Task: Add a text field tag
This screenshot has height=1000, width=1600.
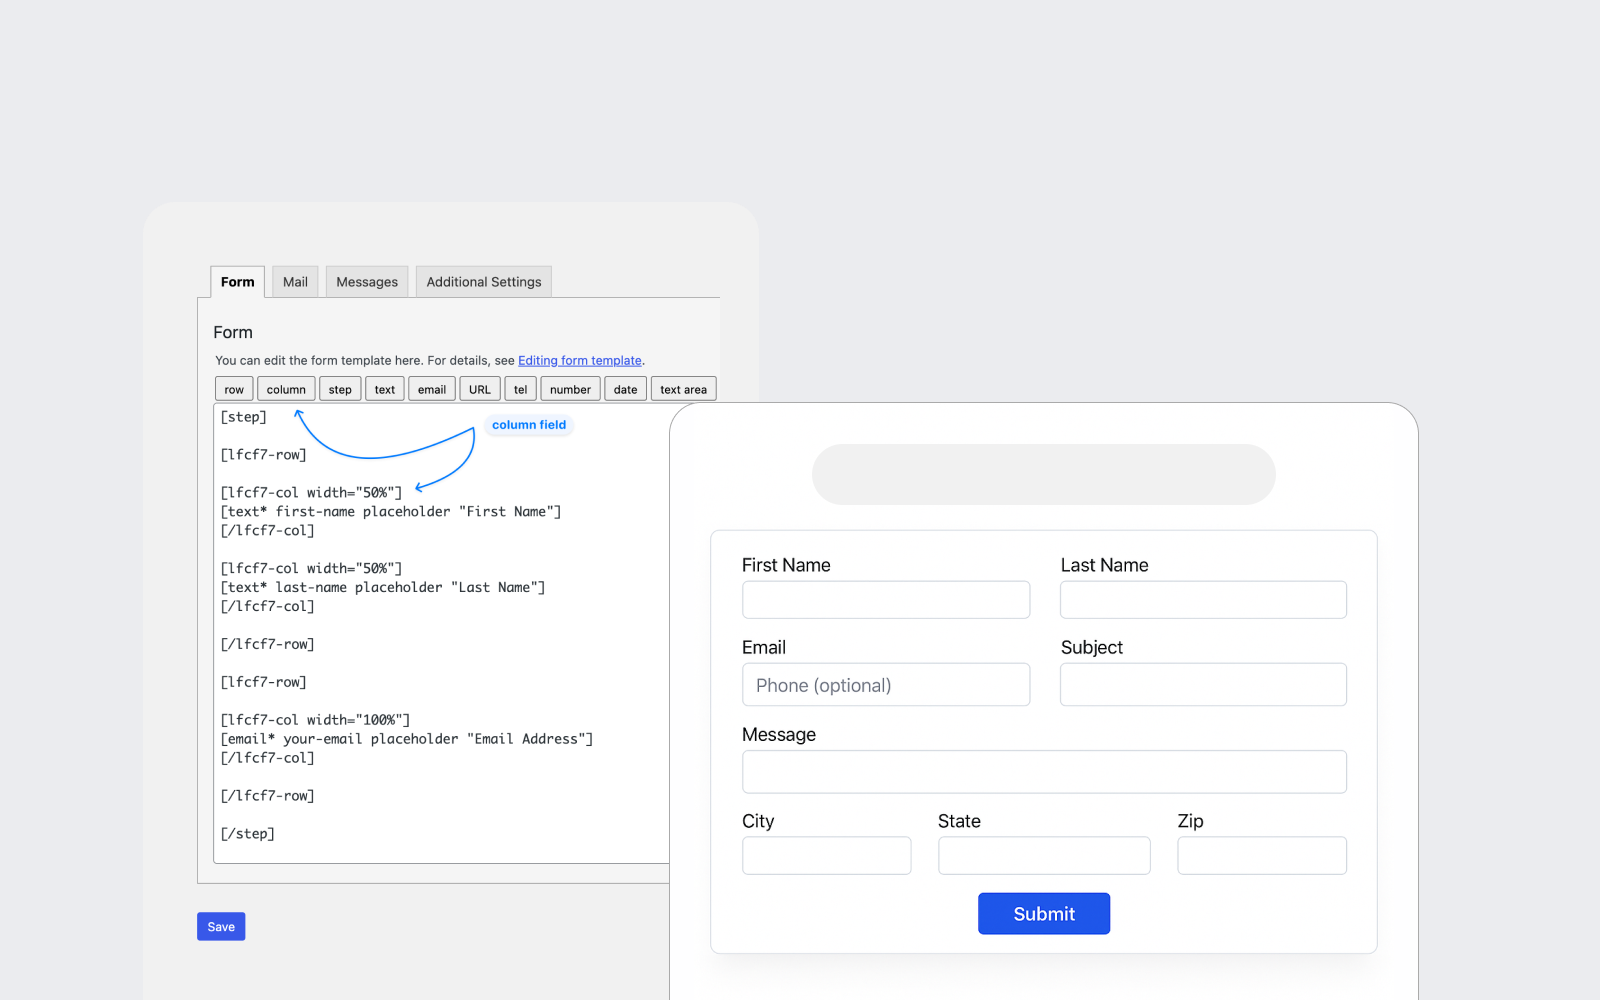Action: (385, 389)
